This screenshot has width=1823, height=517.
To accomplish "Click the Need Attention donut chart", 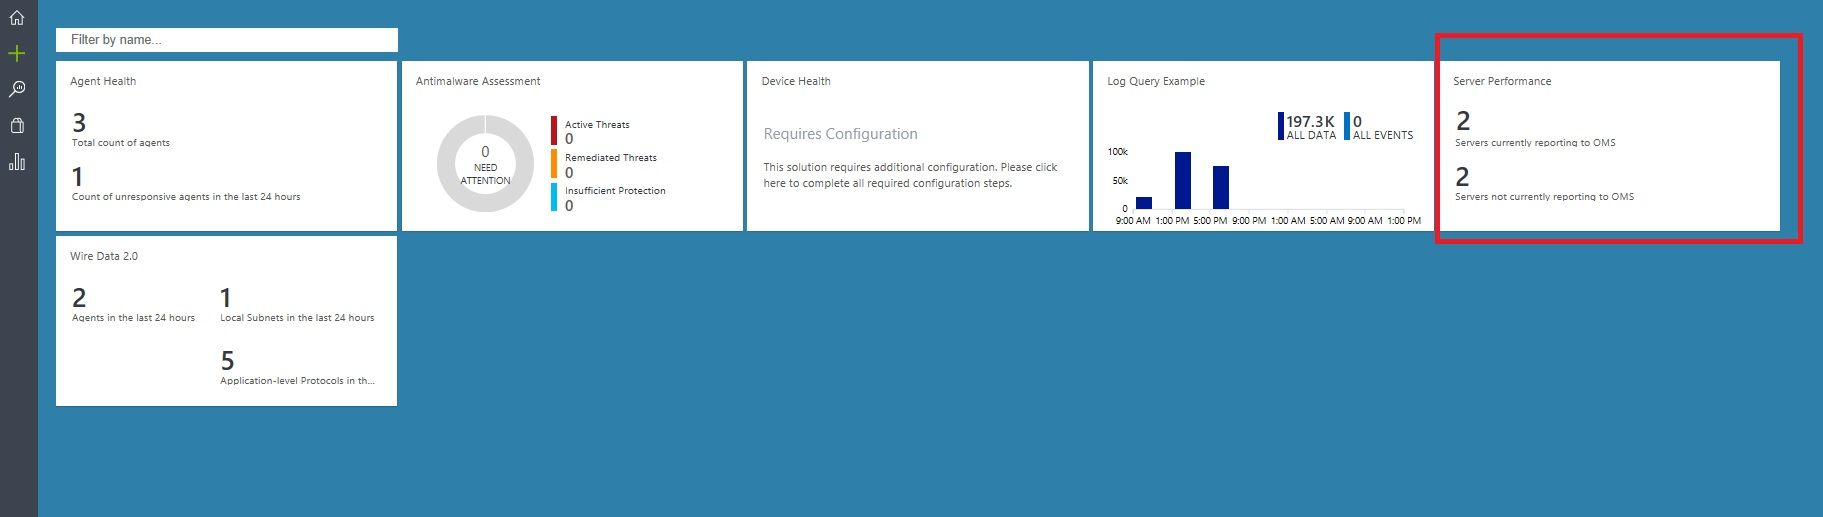I will (x=485, y=164).
